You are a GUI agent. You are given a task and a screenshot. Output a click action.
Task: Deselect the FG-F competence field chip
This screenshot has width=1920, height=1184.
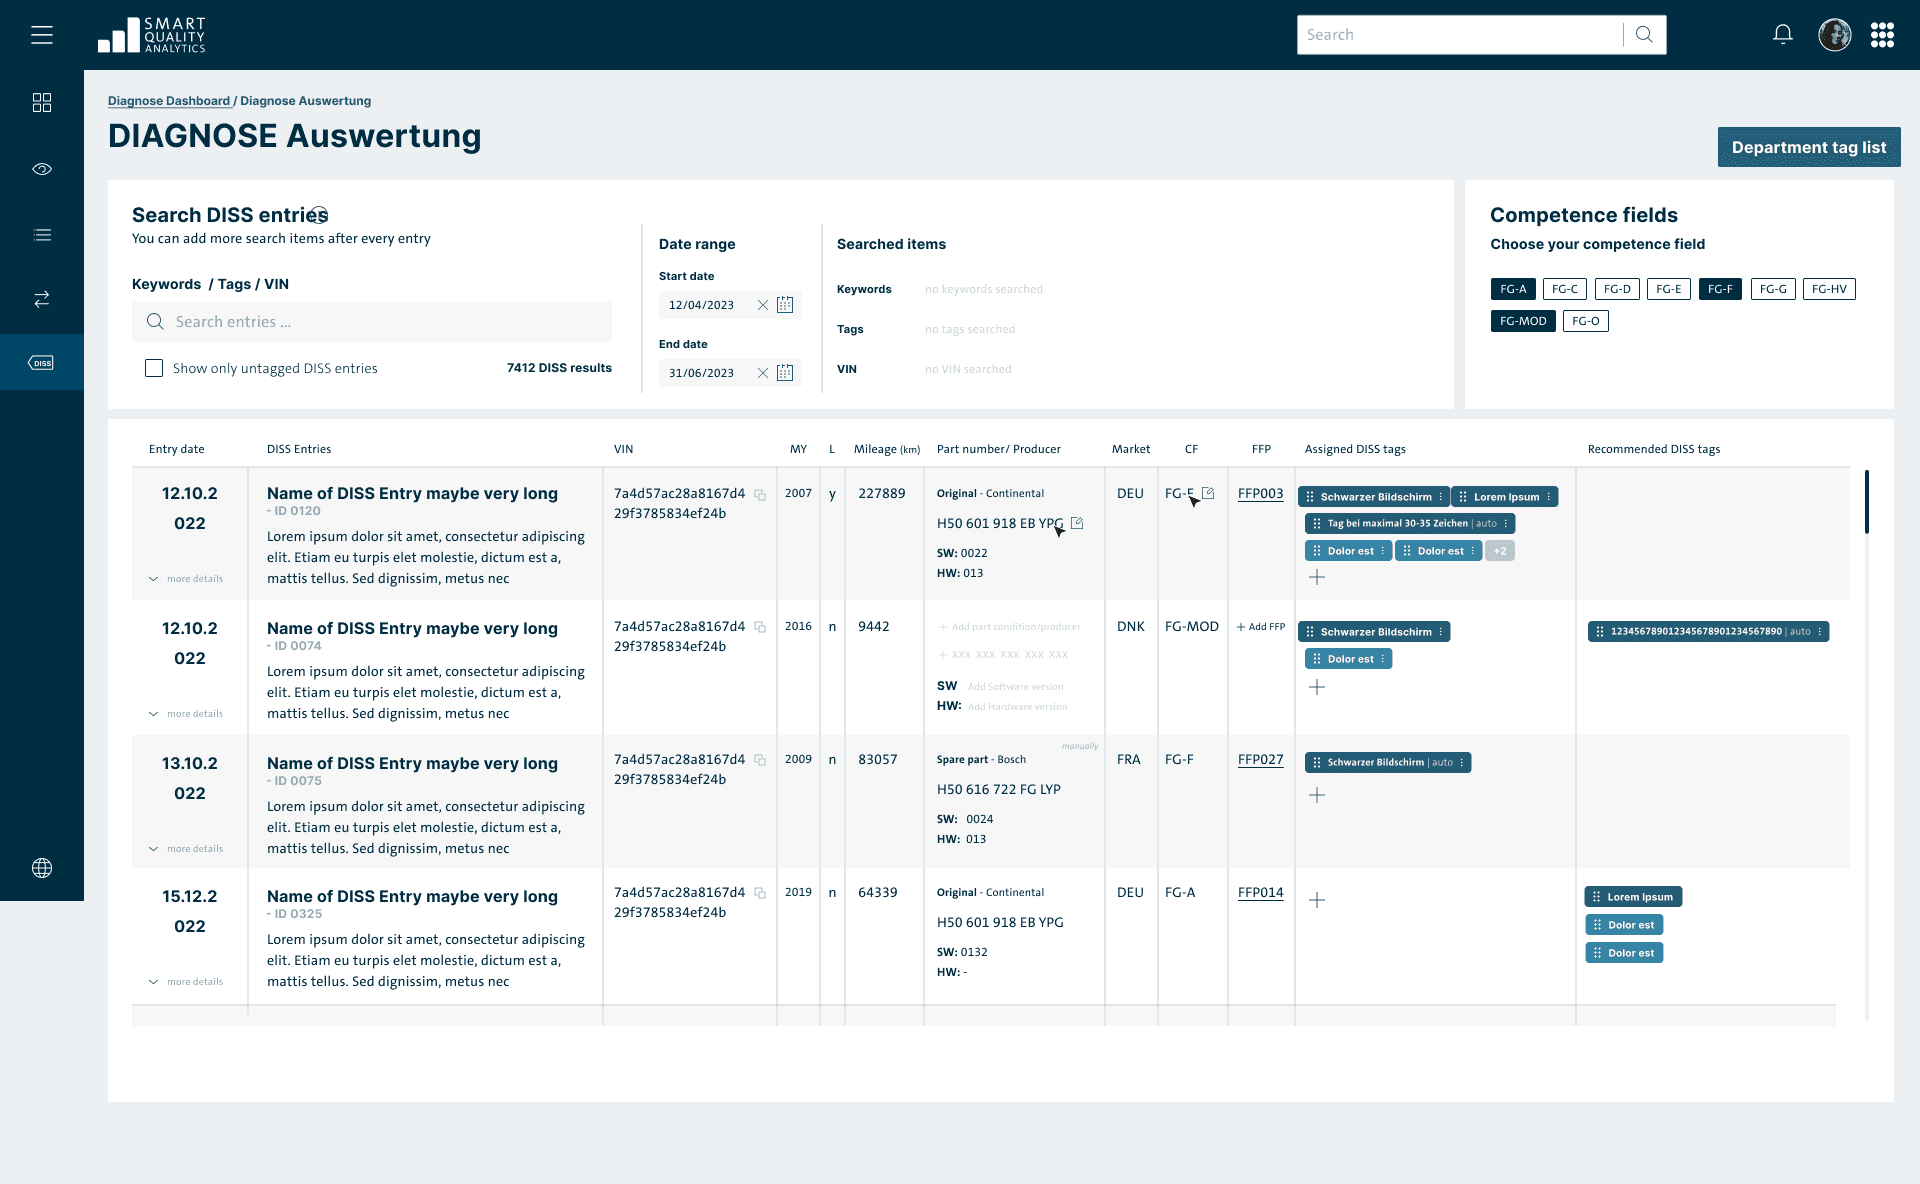click(1721, 289)
